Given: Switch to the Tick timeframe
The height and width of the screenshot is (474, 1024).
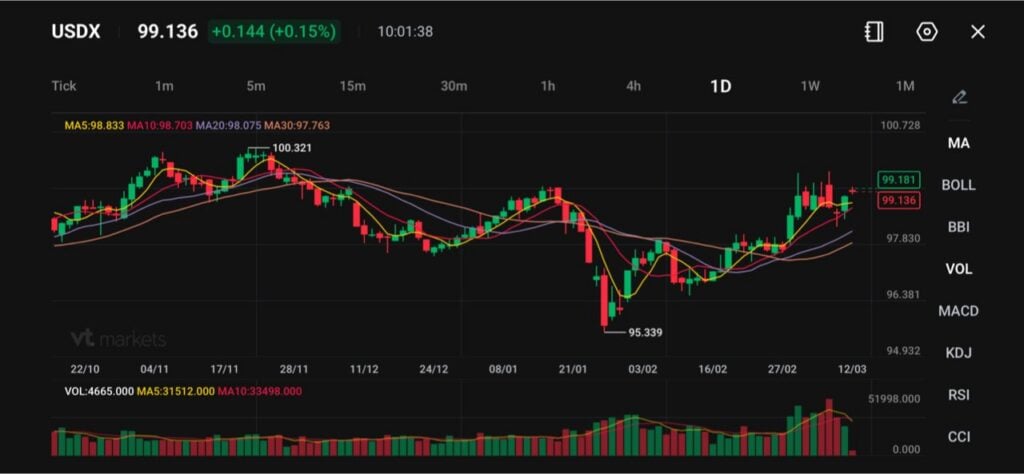Looking at the screenshot, I should (x=64, y=86).
